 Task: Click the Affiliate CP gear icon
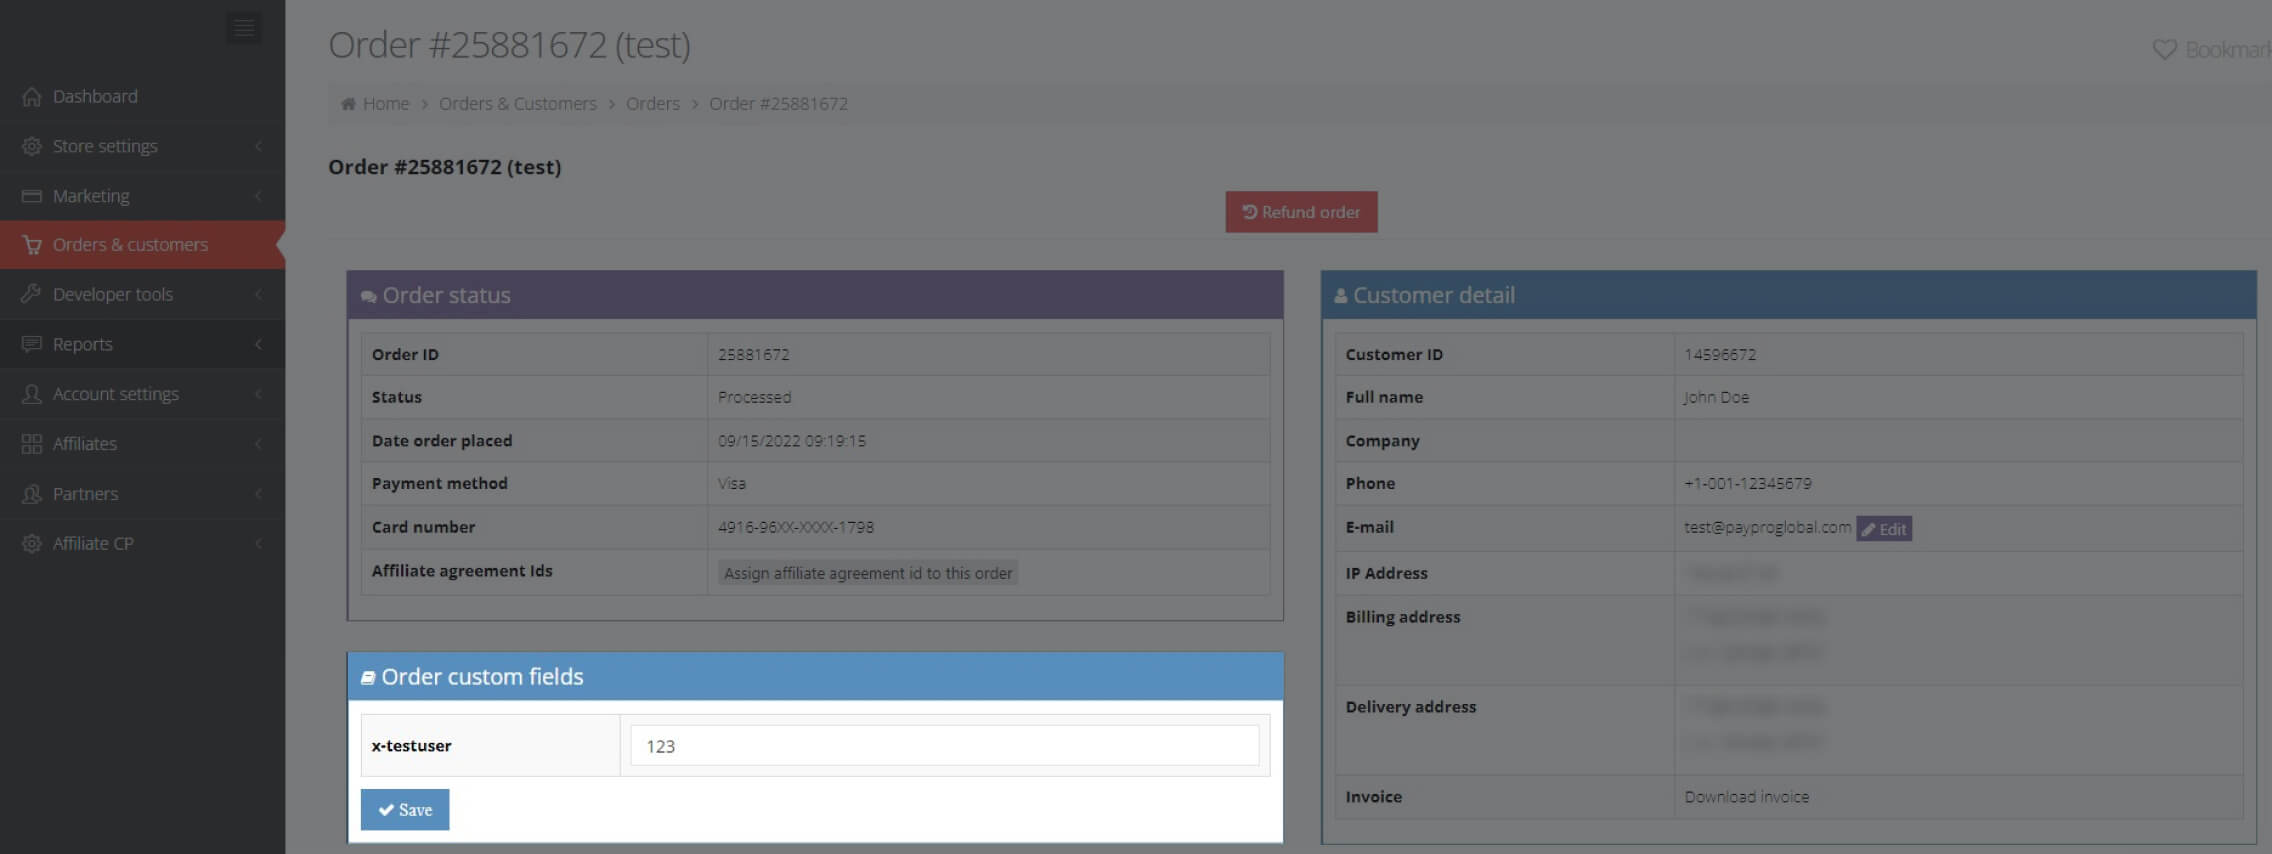point(32,543)
